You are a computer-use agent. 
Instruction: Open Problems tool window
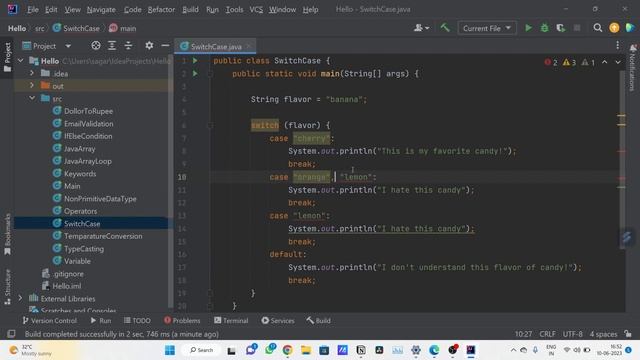[182, 321]
